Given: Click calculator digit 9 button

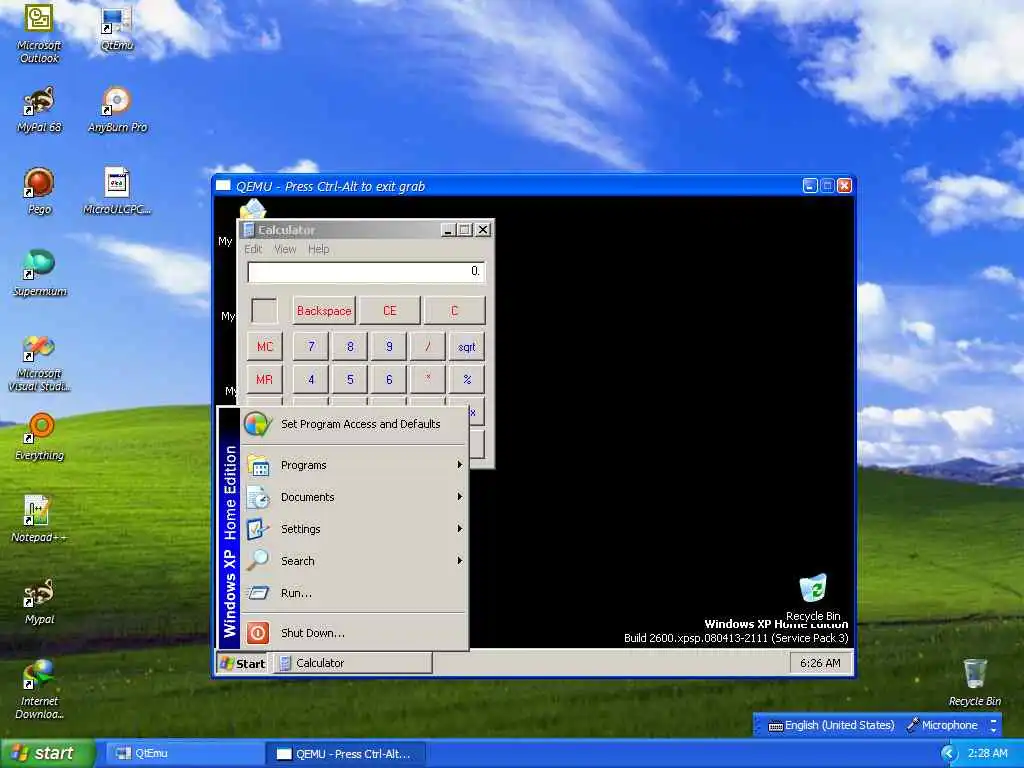Looking at the screenshot, I should (x=389, y=347).
